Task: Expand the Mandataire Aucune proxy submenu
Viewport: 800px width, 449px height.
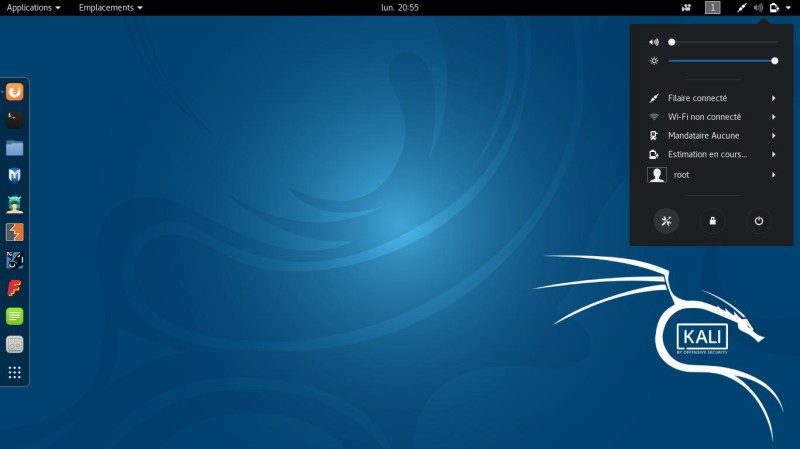Action: pyautogui.click(x=712, y=136)
